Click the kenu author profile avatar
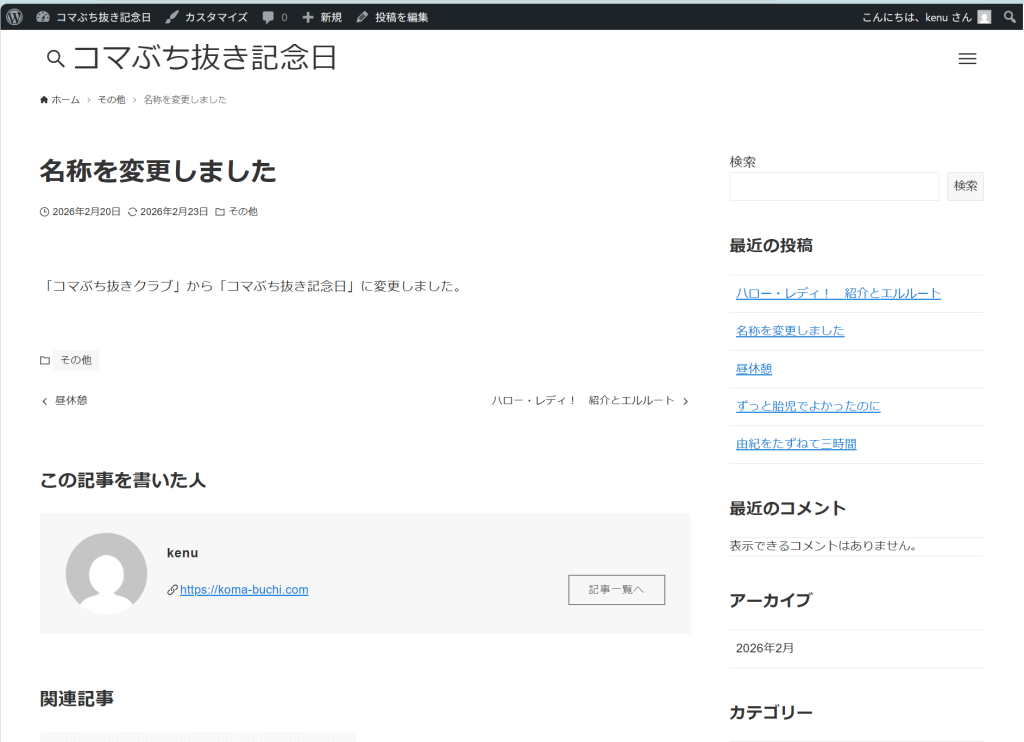Image resolution: width=1024 pixels, height=742 pixels. (x=106, y=573)
